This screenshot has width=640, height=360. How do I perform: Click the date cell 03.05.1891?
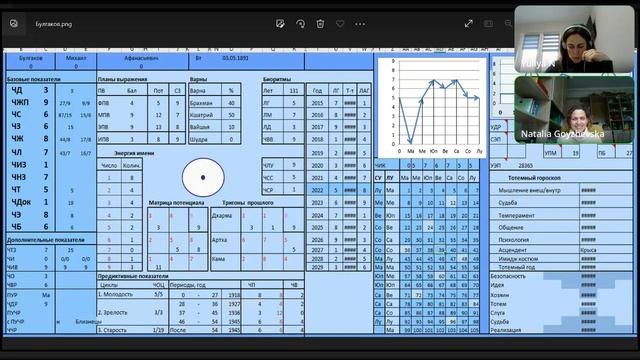pyautogui.click(x=235, y=58)
